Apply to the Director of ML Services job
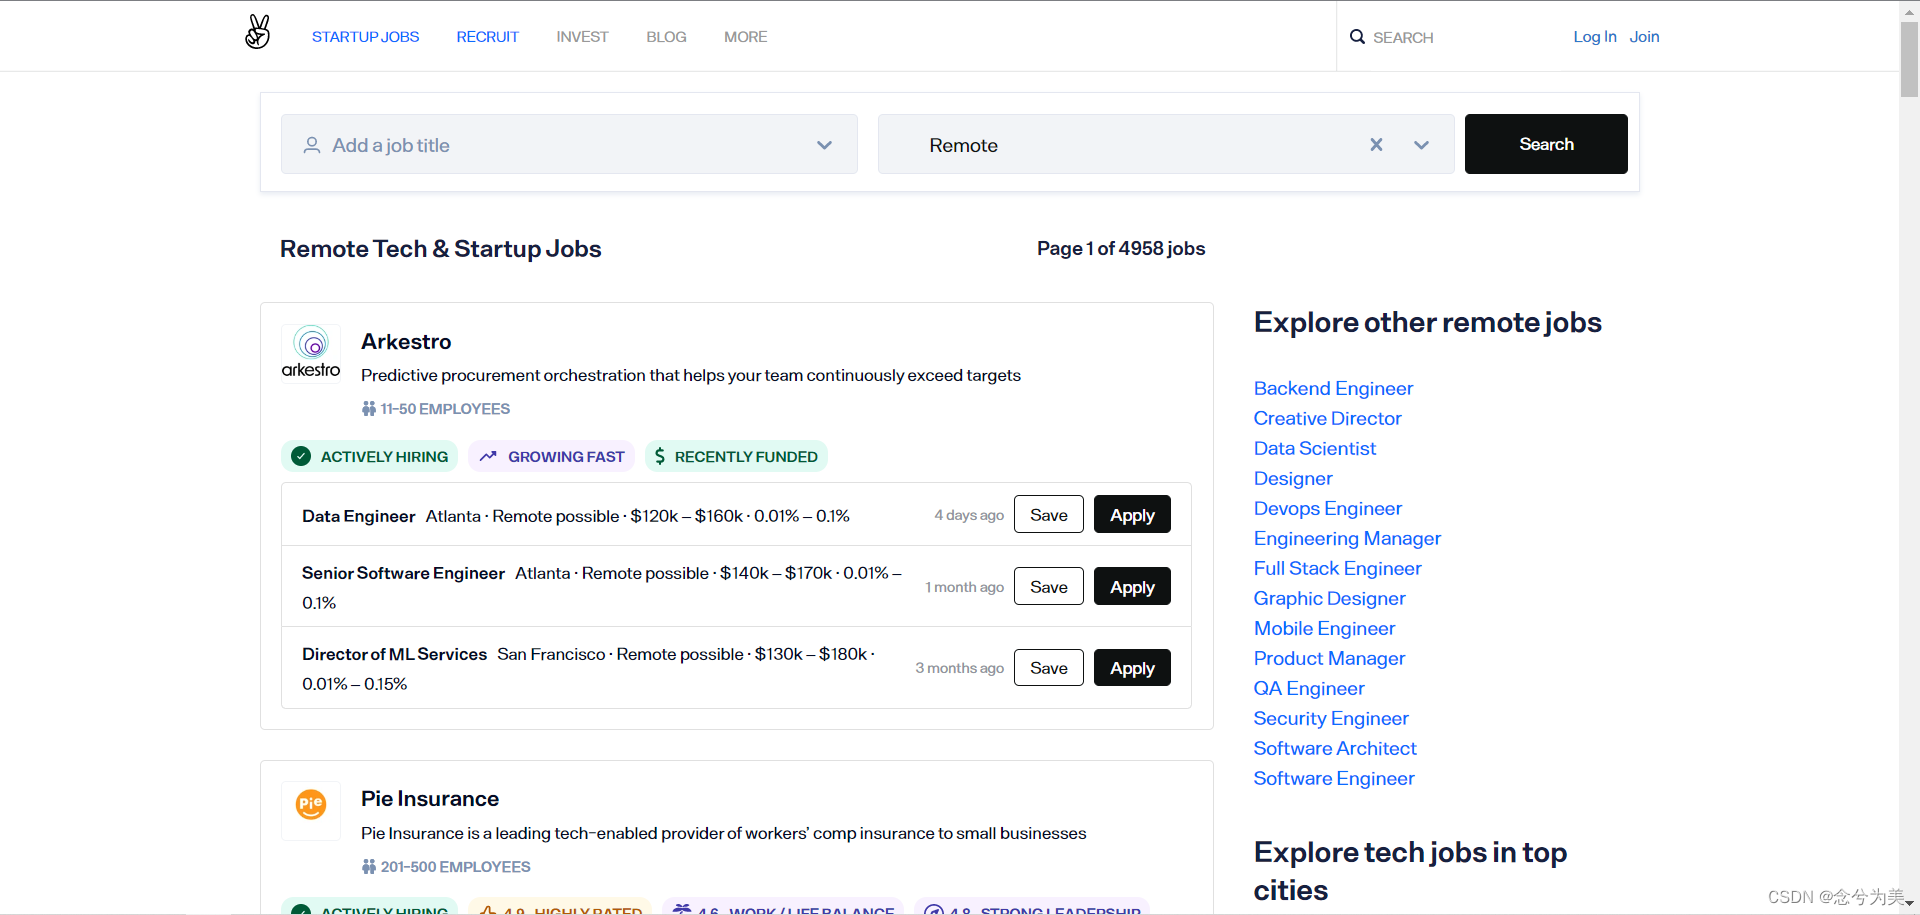Screen dimensions: 1920x915 tap(1132, 668)
